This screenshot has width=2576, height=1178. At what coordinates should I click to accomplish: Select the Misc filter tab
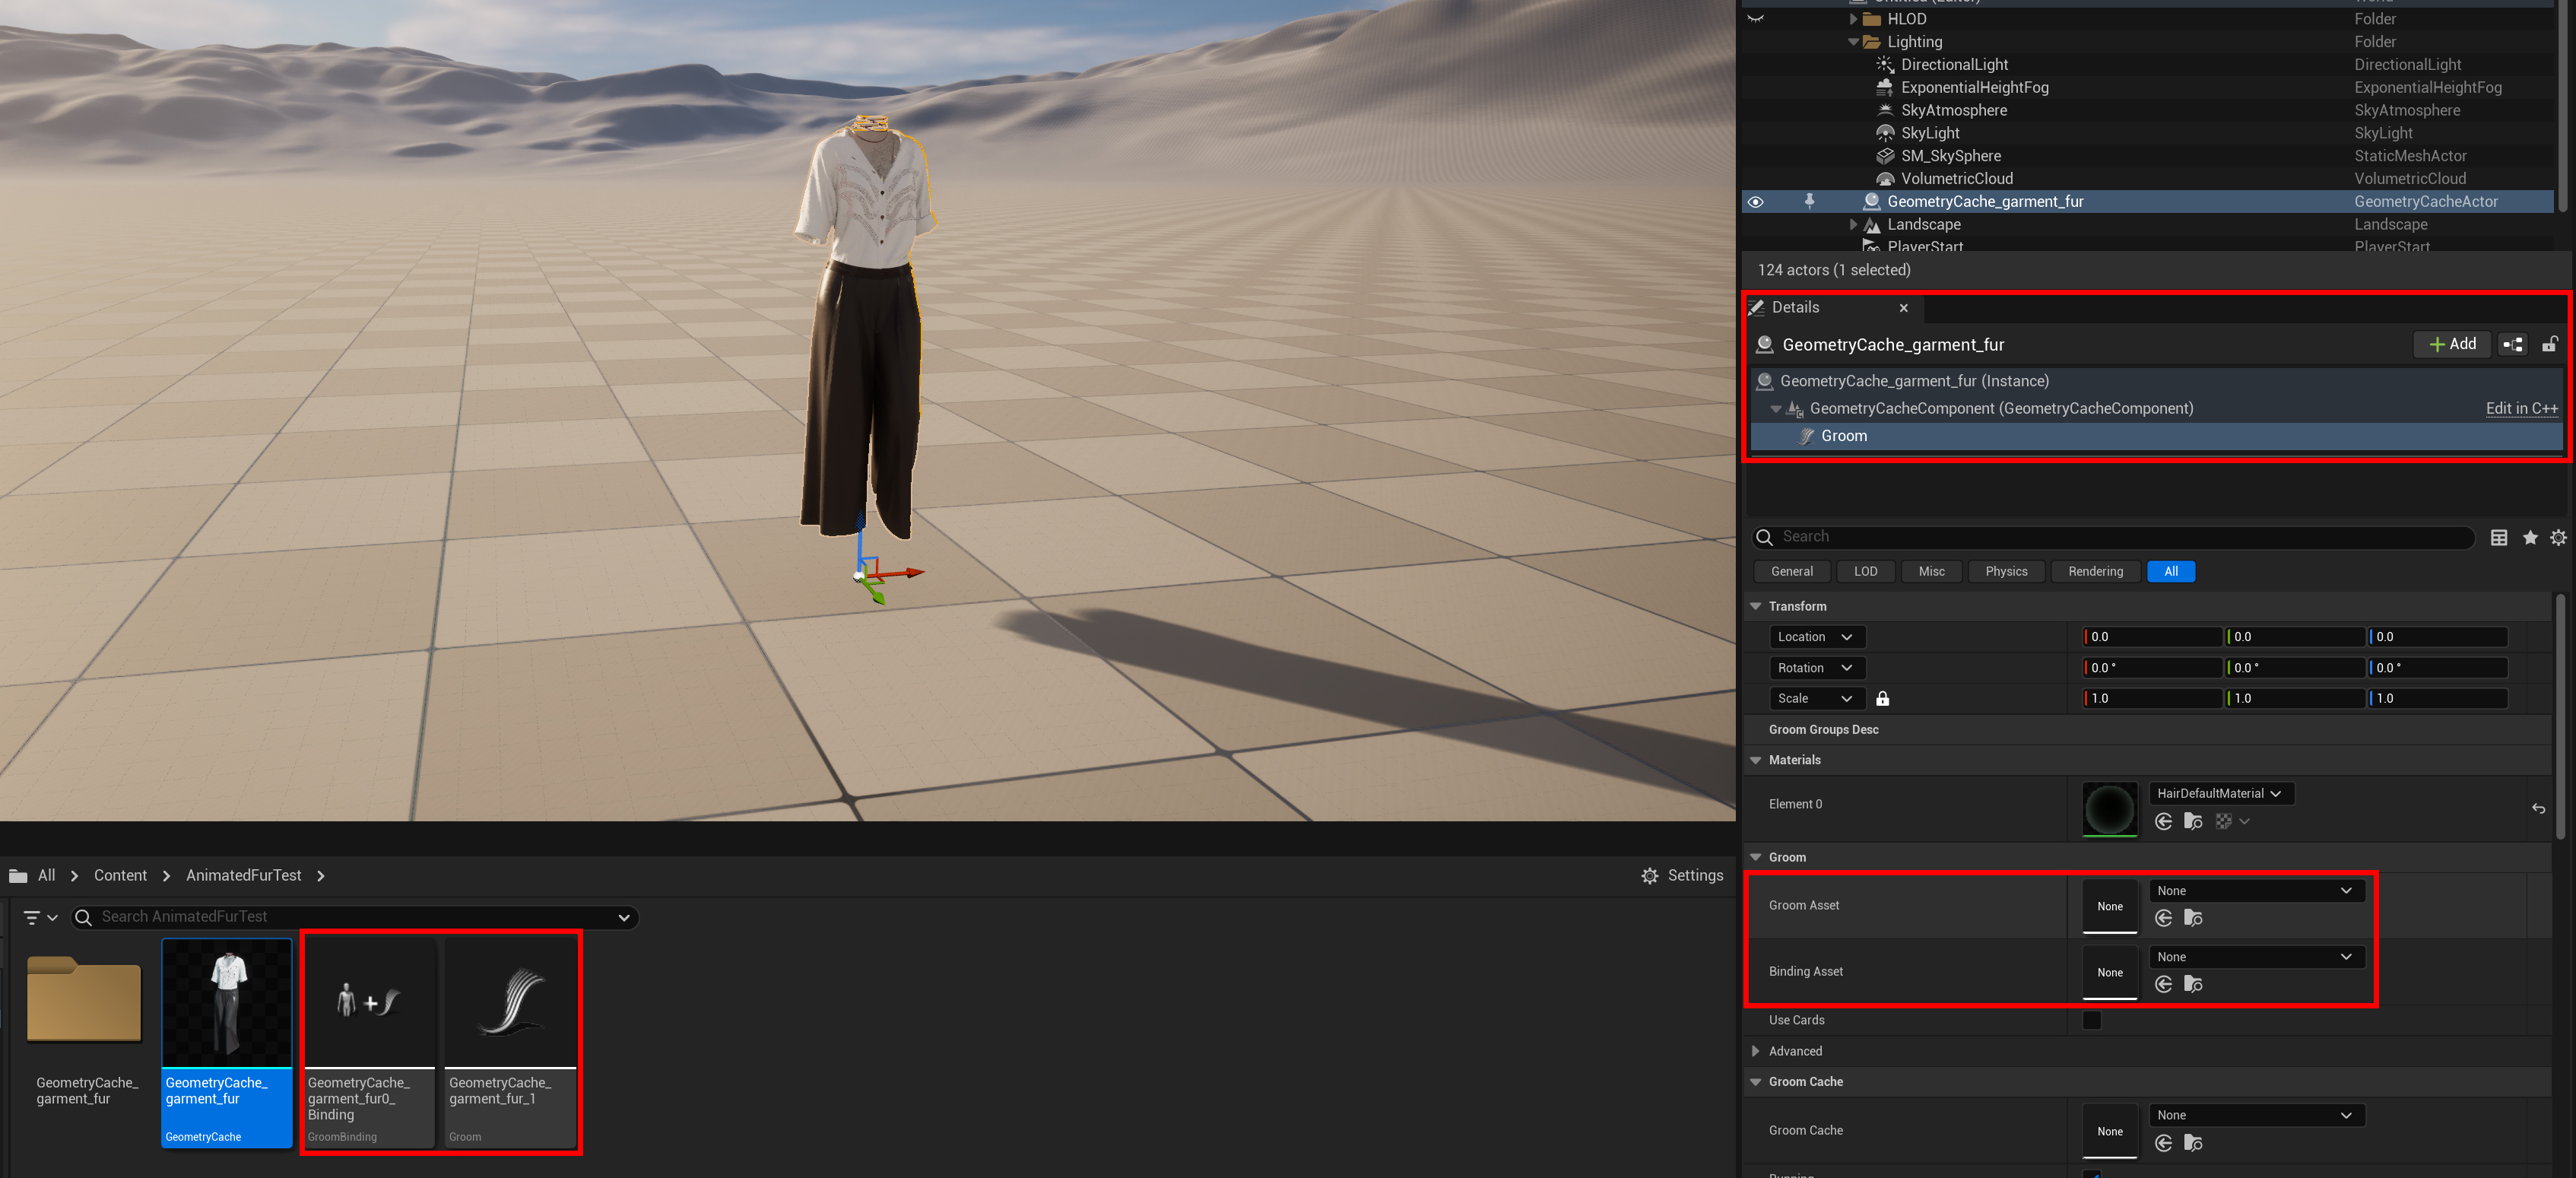click(x=1931, y=572)
